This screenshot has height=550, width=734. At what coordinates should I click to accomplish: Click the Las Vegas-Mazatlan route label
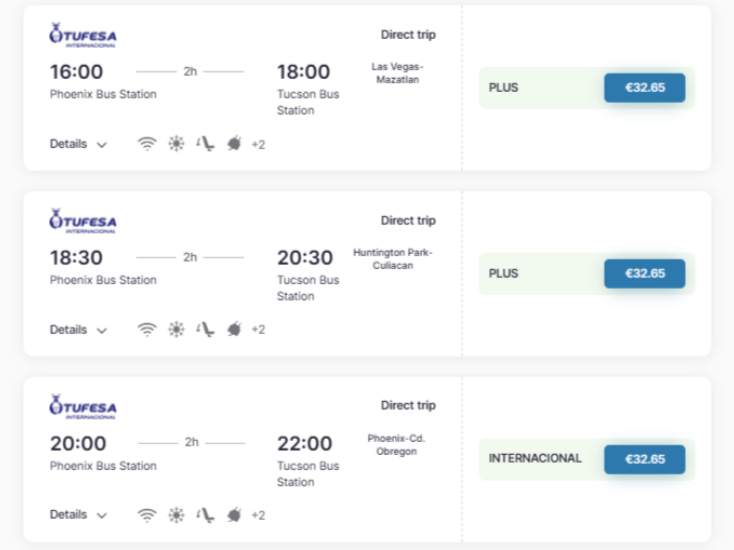pyautogui.click(x=397, y=73)
